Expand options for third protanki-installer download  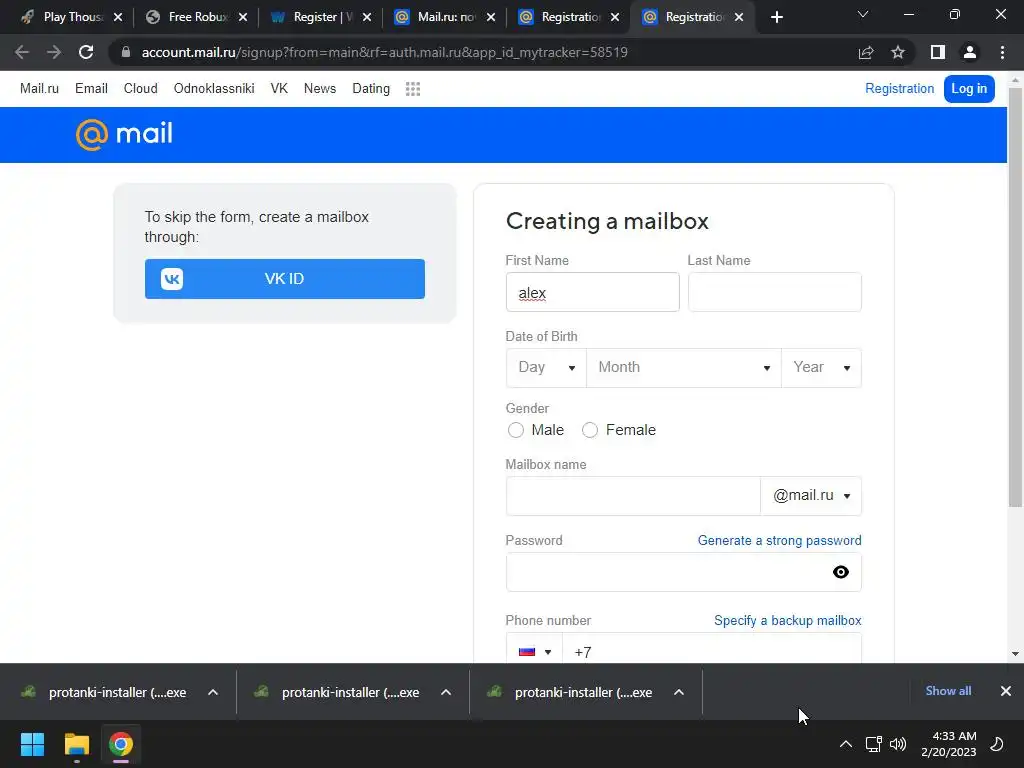(x=679, y=692)
